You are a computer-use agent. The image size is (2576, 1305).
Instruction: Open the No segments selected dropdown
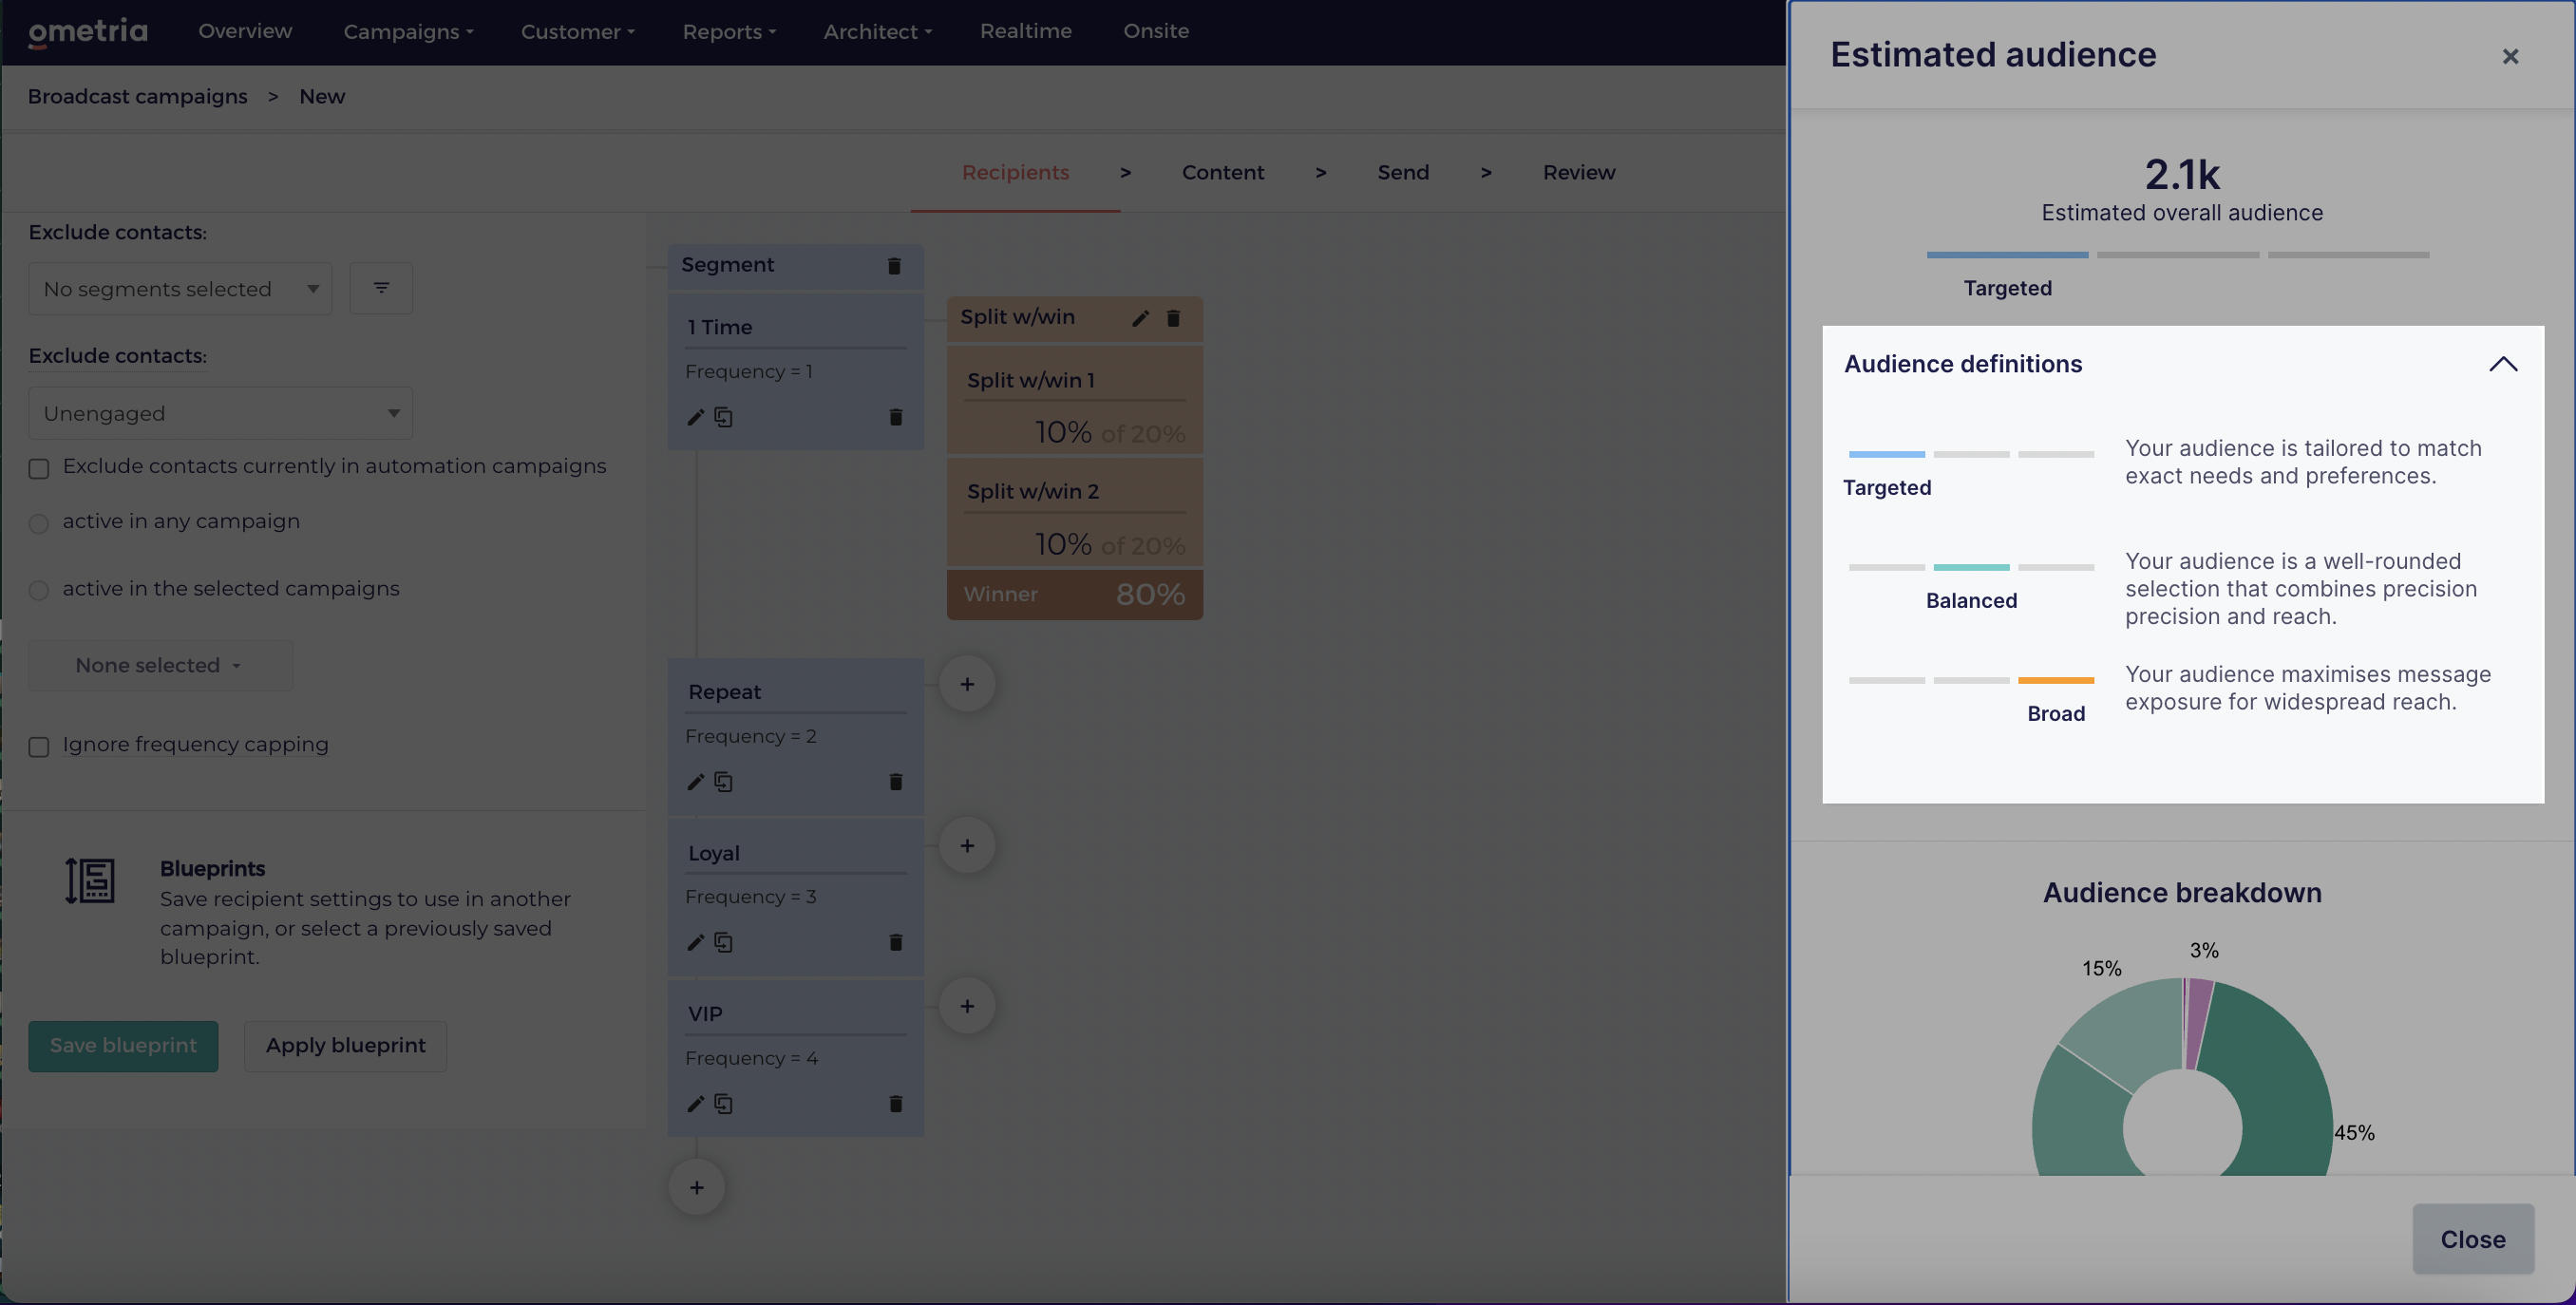pos(180,289)
